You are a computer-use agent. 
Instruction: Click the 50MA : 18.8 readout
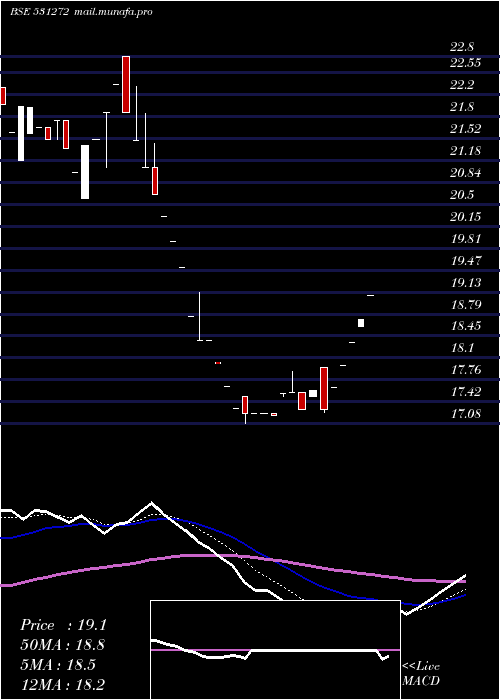pyautogui.click(x=63, y=645)
